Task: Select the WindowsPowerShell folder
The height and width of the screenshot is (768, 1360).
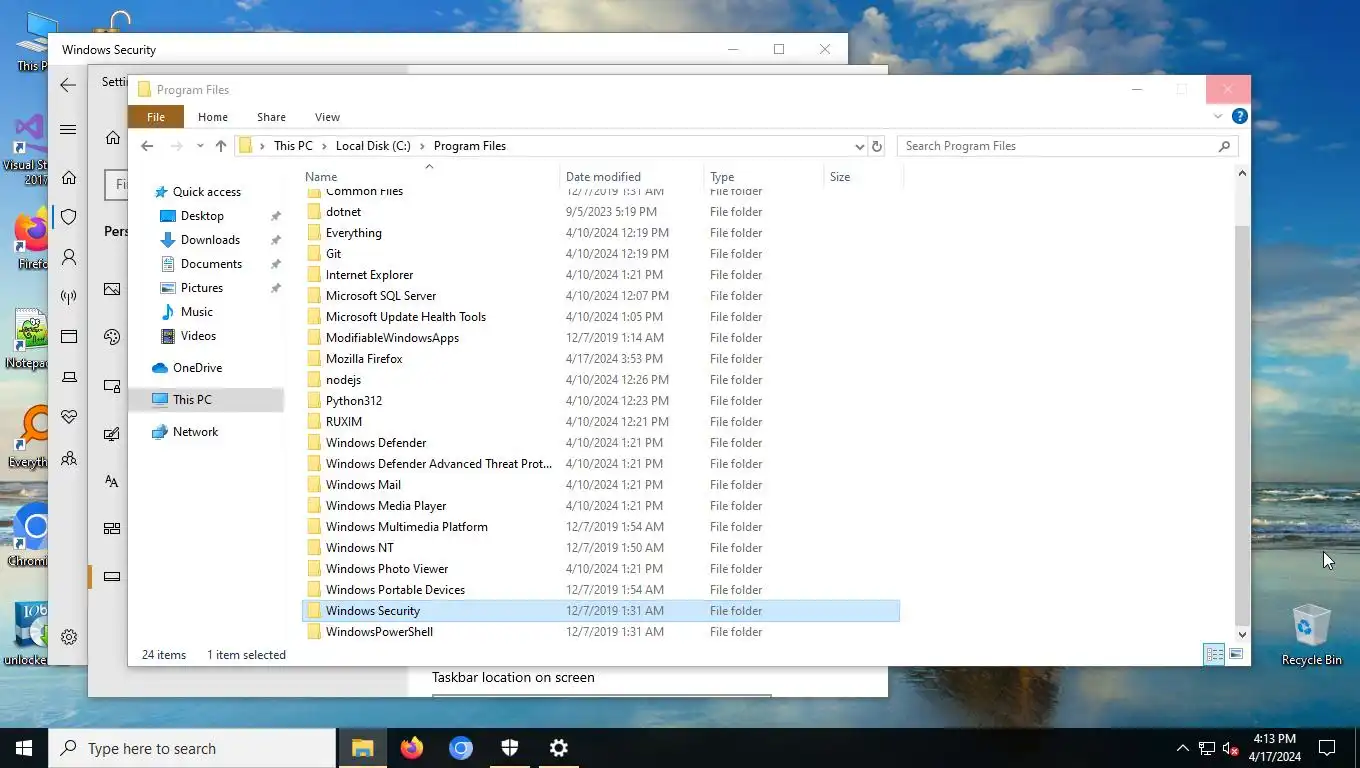Action: 601,632
